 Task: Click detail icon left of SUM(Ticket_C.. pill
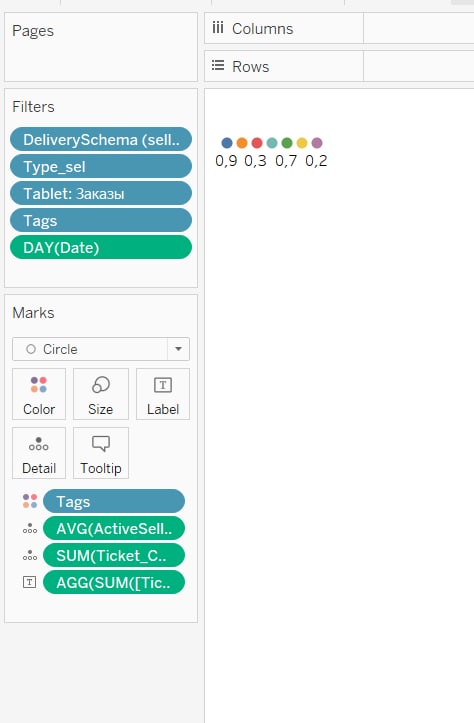click(30, 556)
